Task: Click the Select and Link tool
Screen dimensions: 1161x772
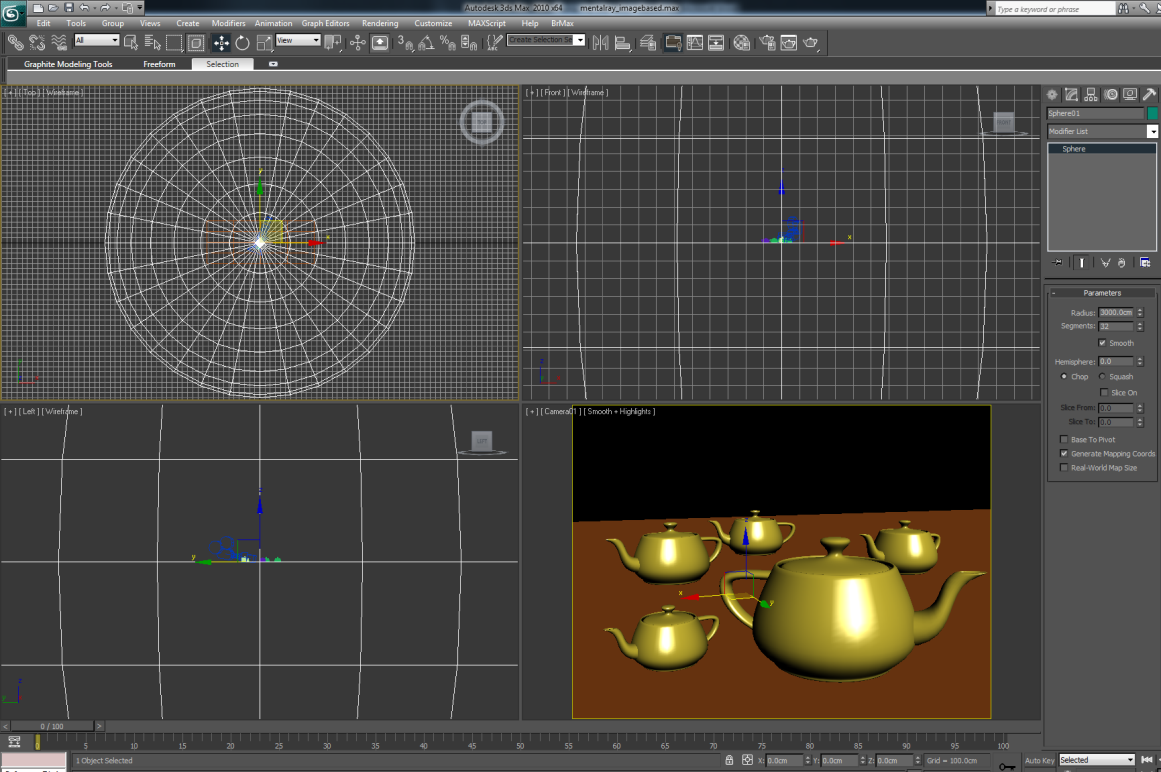Action: 15,43
